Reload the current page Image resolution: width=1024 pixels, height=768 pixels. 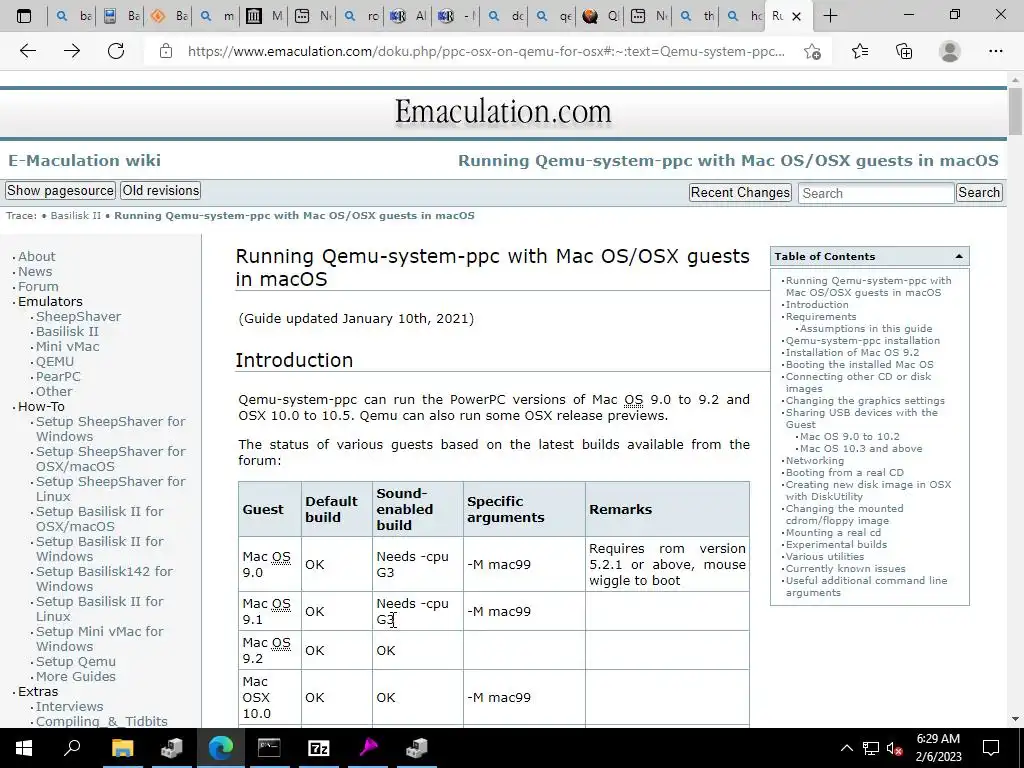click(x=116, y=51)
